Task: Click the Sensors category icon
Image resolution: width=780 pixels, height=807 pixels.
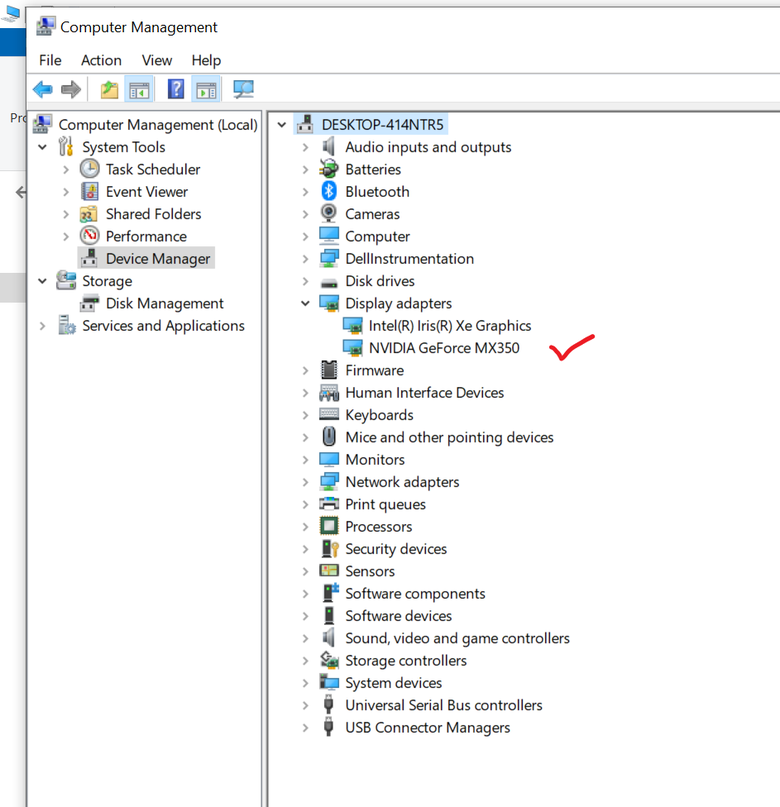Action: pos(329,571)
